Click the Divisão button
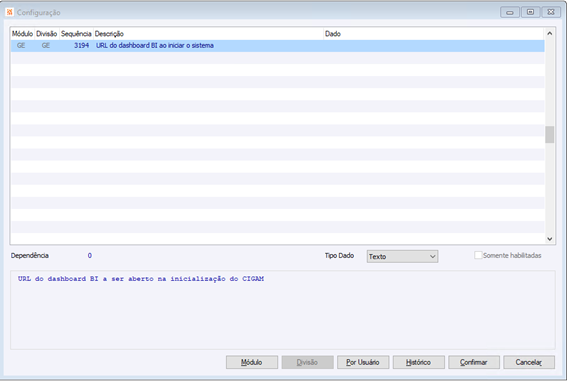Image resolution: width=567 pixels, height=381 pixels. (307, 362)
